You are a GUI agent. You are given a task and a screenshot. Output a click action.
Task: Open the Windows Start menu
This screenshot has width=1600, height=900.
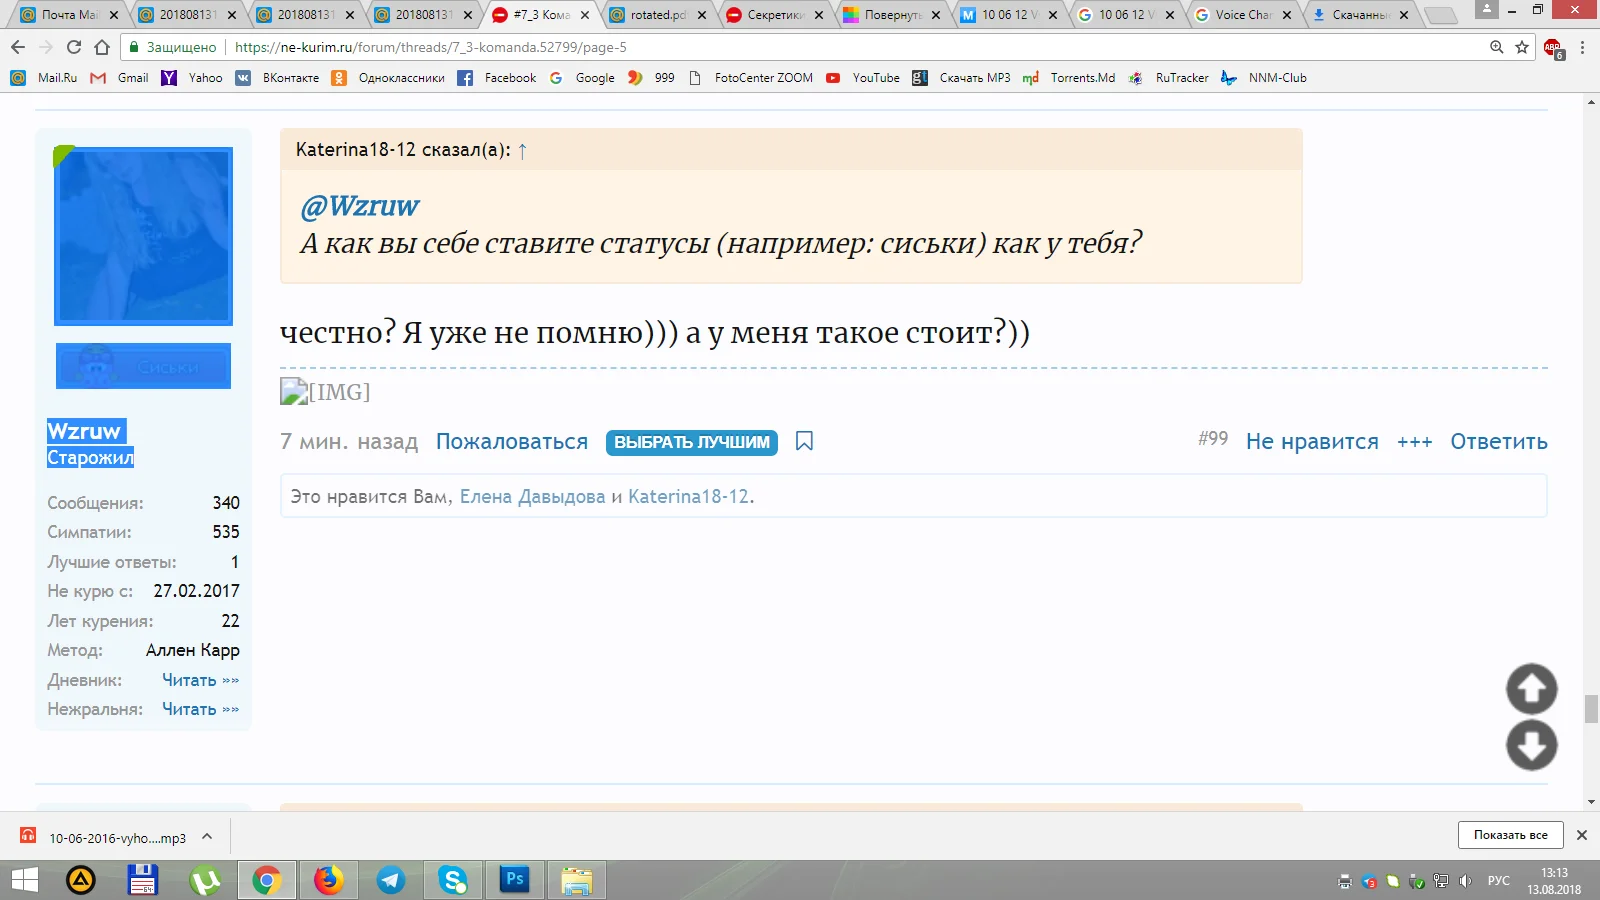point(24,880)
